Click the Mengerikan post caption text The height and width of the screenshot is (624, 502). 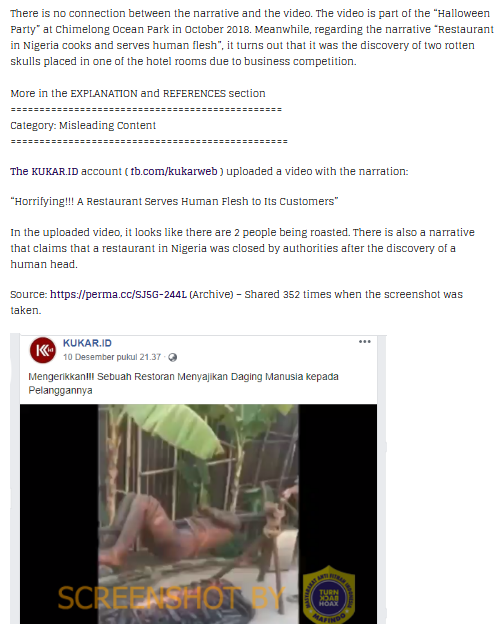tap(183, 384)
